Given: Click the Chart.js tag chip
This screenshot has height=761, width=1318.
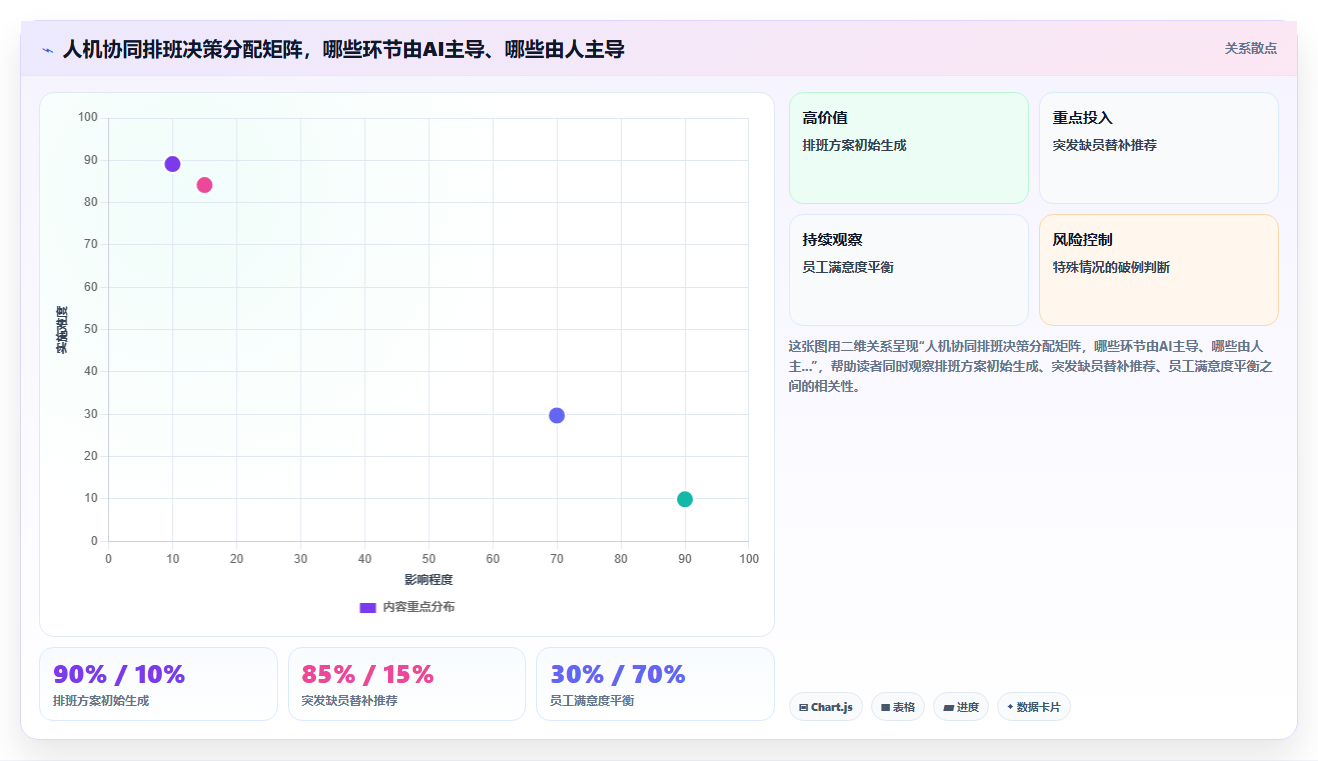Looking at the screenshot, I should click(826, 707).
